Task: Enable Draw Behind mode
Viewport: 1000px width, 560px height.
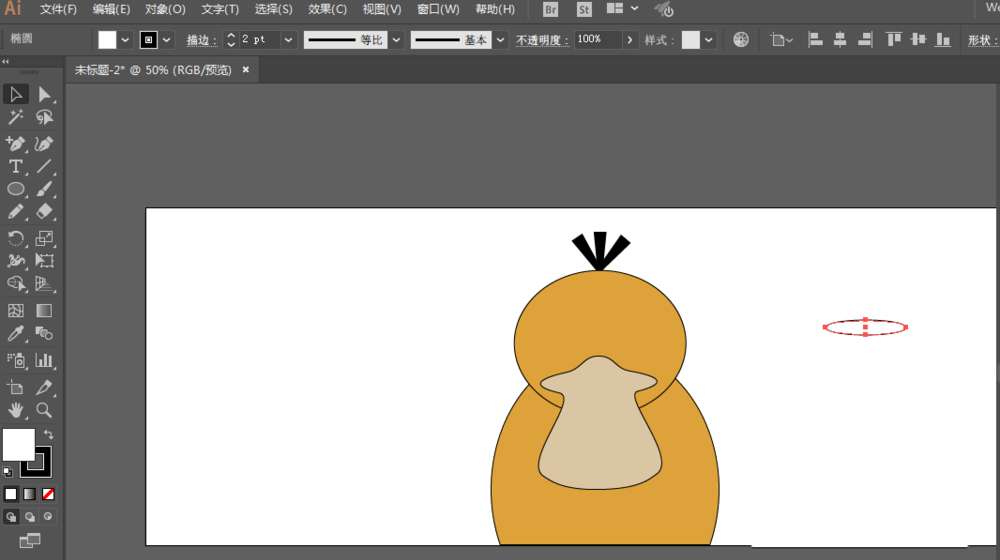Action: click(29, 517)
